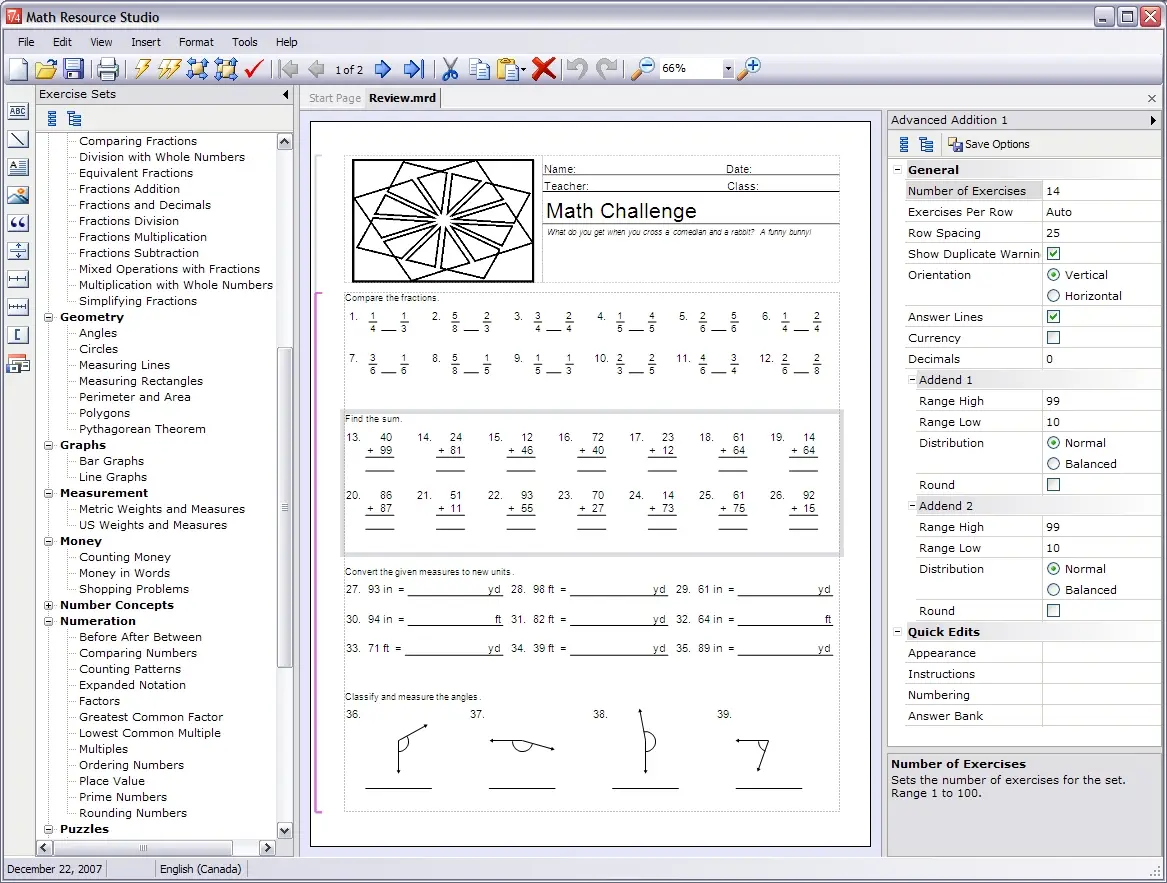The width and height of the screenshot is (1167, 883).
Task: Click Save Options in properties panel
Action: (x=988, y=144)
